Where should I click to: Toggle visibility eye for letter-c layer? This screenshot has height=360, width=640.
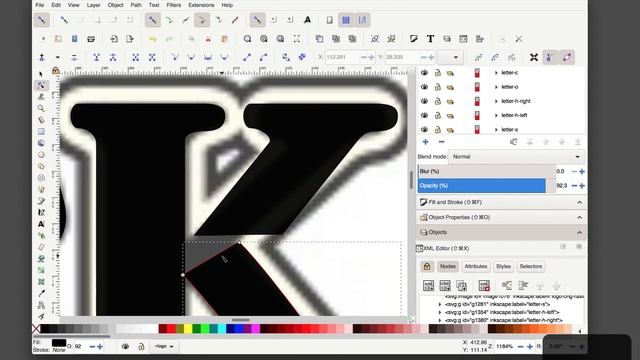pyautogui.click(x=424, y=73)
